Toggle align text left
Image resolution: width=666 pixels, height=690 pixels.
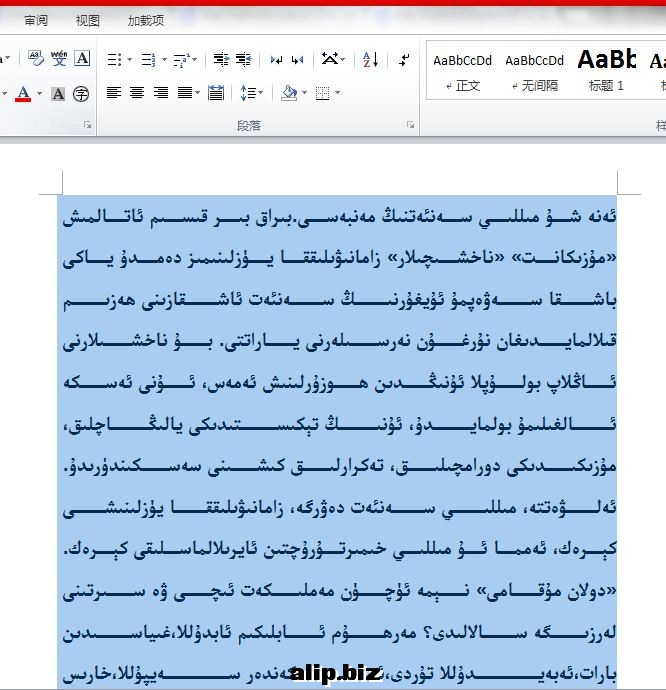click(x=113, y=93)
